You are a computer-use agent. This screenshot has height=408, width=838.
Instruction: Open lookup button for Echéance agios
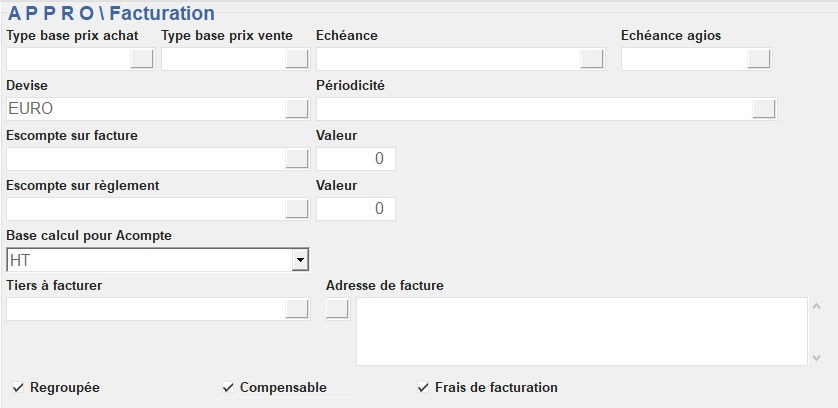[x=759, y=59]
